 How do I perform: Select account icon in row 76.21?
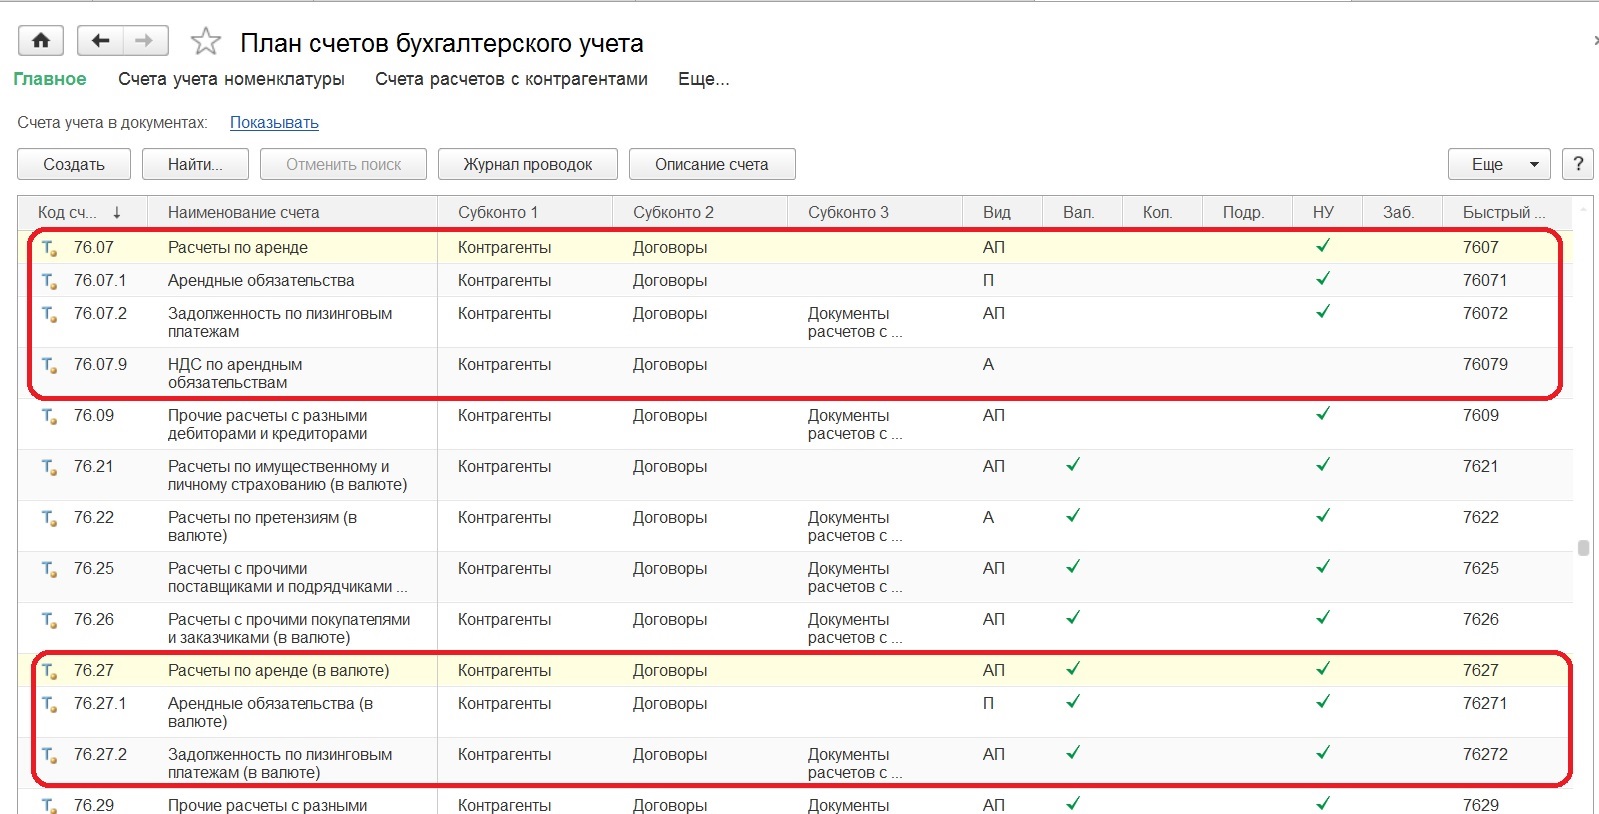pos(49,467)
